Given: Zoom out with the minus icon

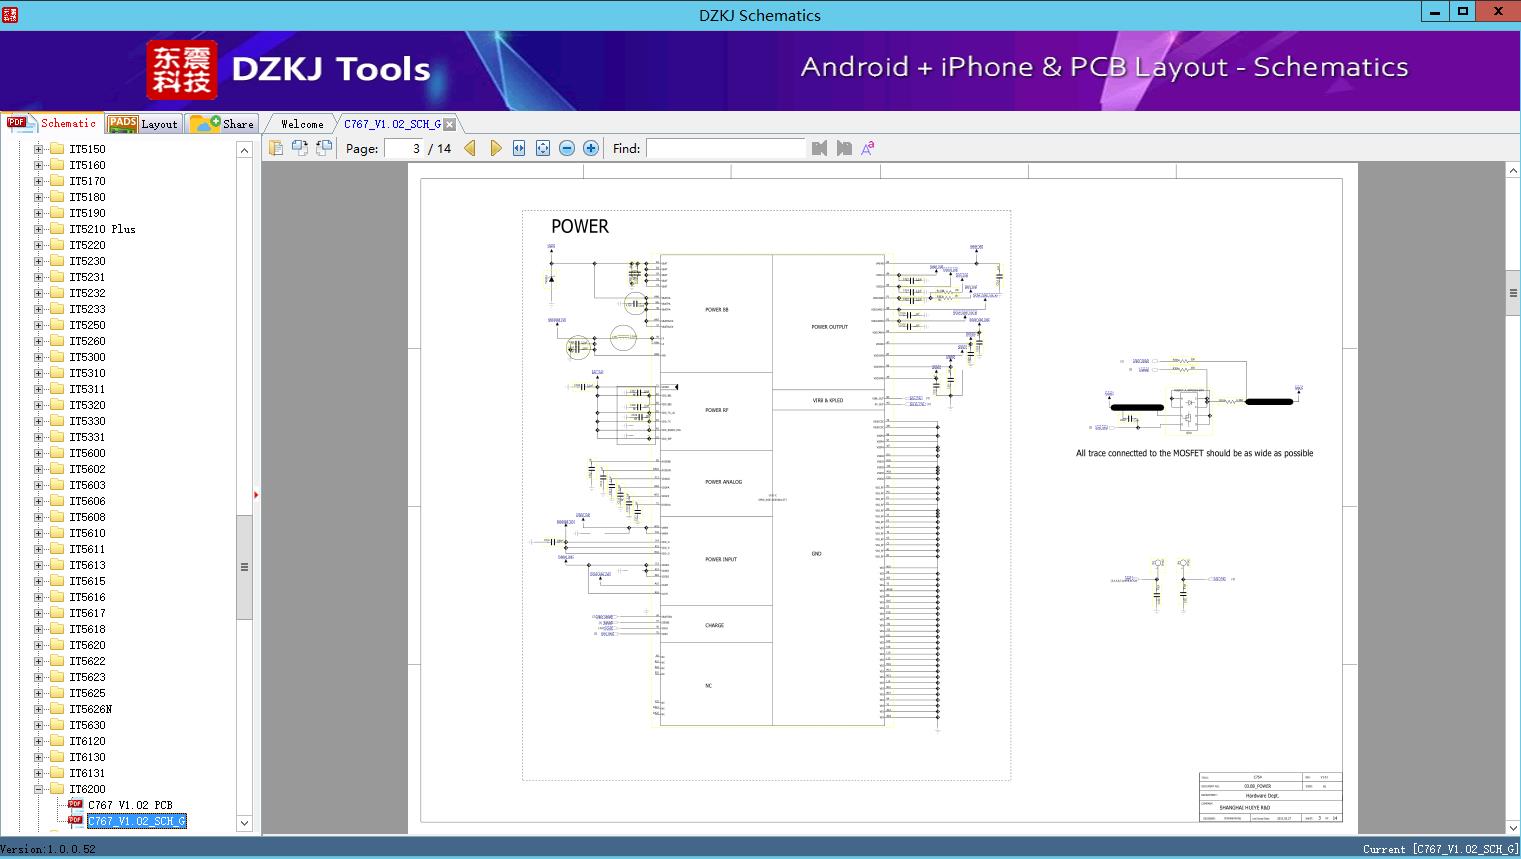Looking at the screenshot, I should (x=567, y=148).
